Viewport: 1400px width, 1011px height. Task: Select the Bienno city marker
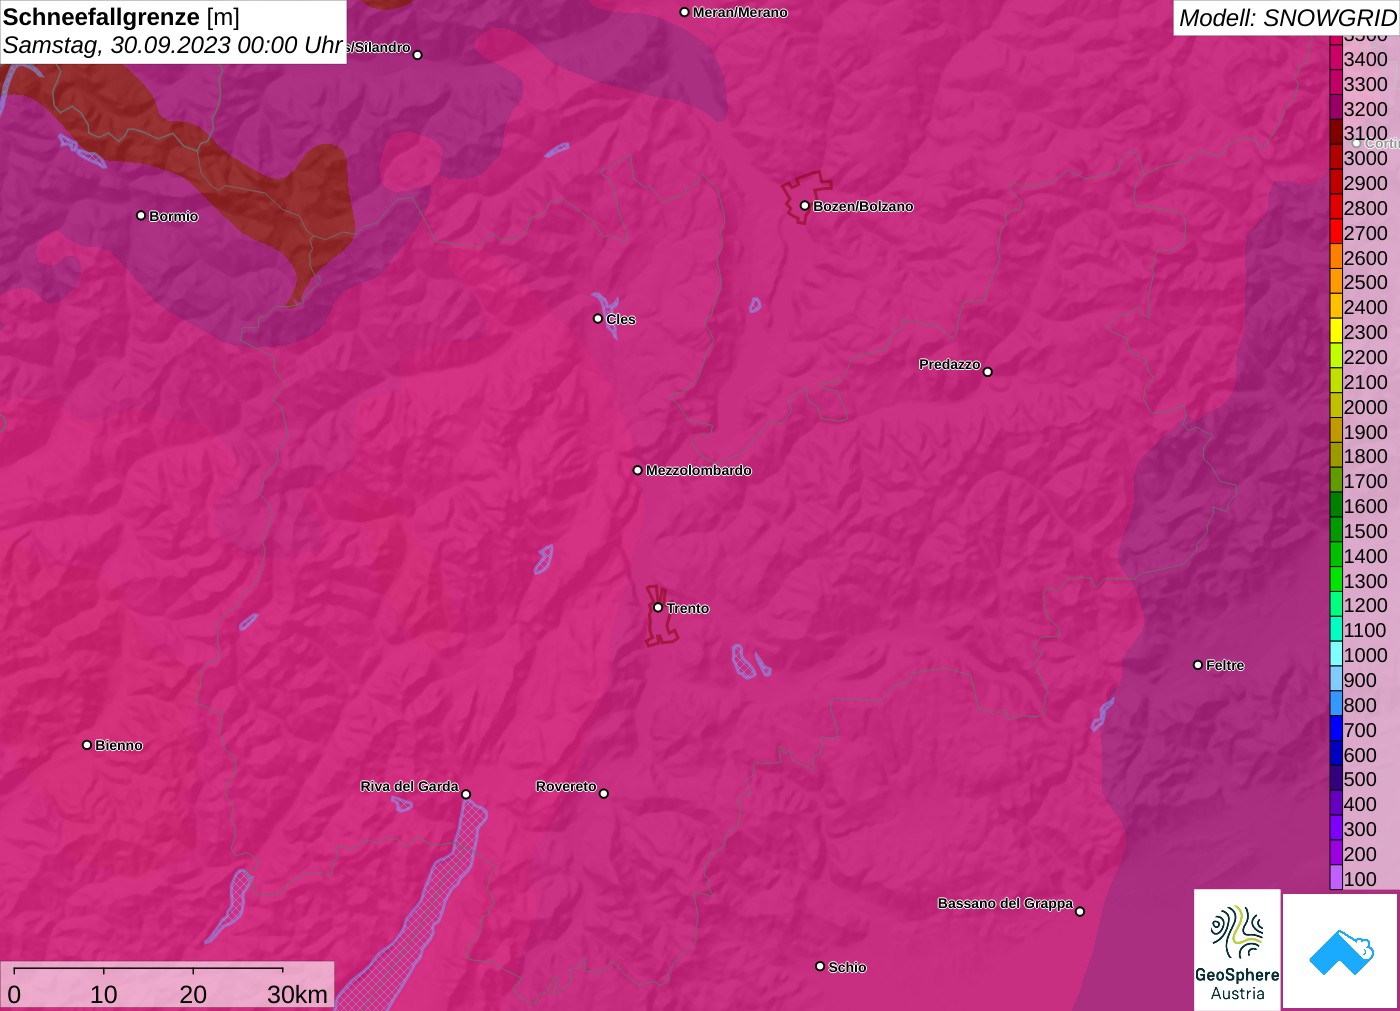click(87, 745)
